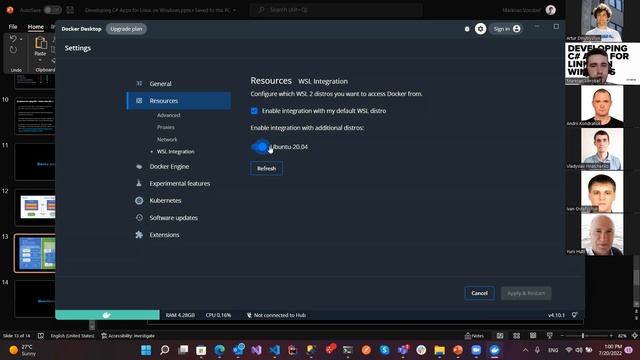Select WSL Integration sub-item
The height and width of the screenshot is (360, 640).
click(x=176, y=151)
